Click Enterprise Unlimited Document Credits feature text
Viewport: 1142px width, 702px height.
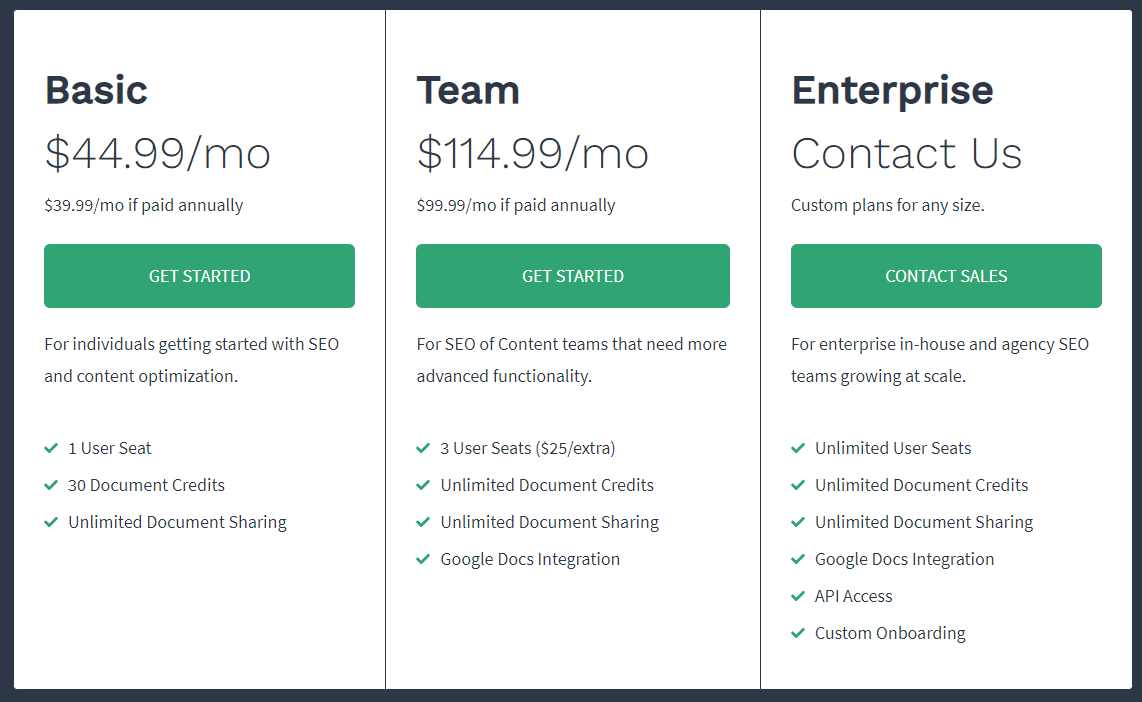(921, 485)
